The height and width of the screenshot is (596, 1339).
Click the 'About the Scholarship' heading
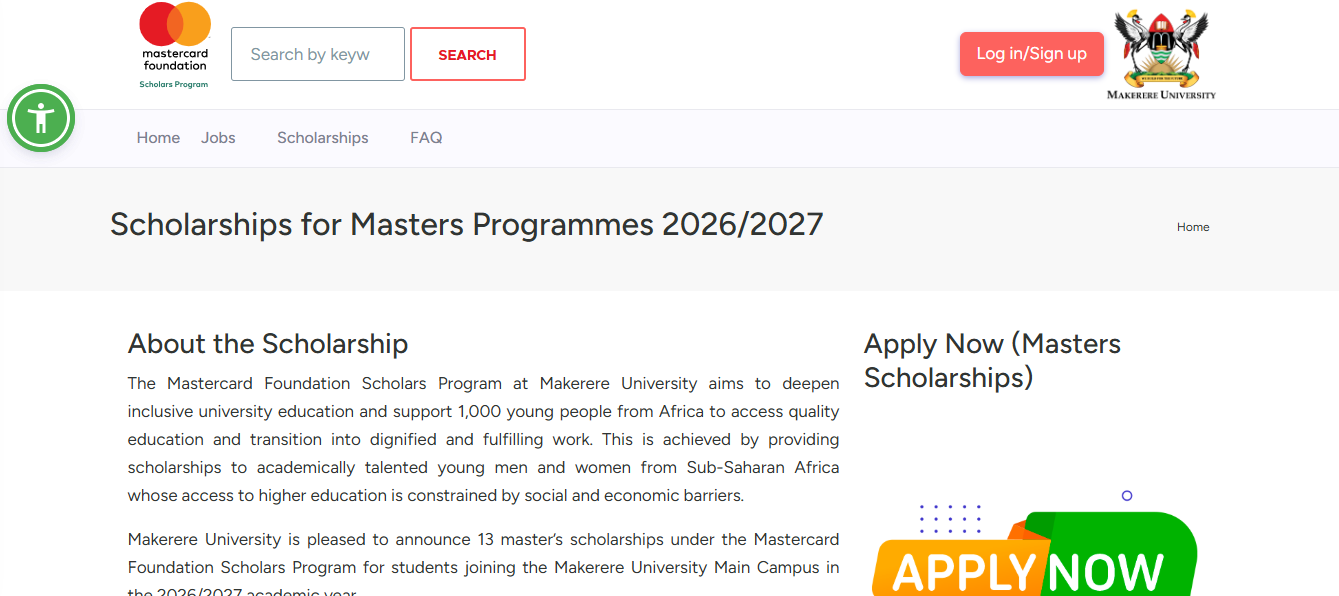267,343
